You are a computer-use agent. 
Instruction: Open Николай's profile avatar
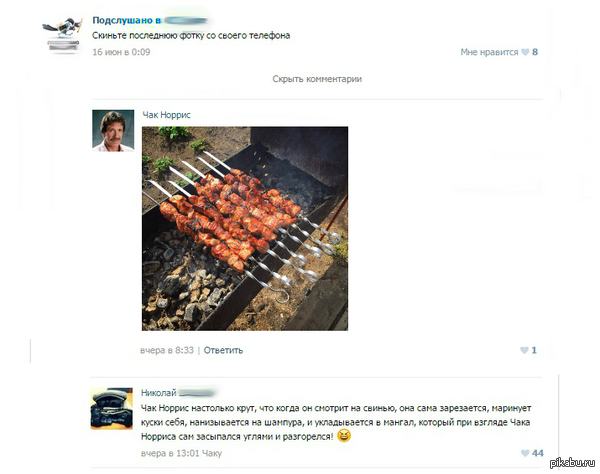112,409
